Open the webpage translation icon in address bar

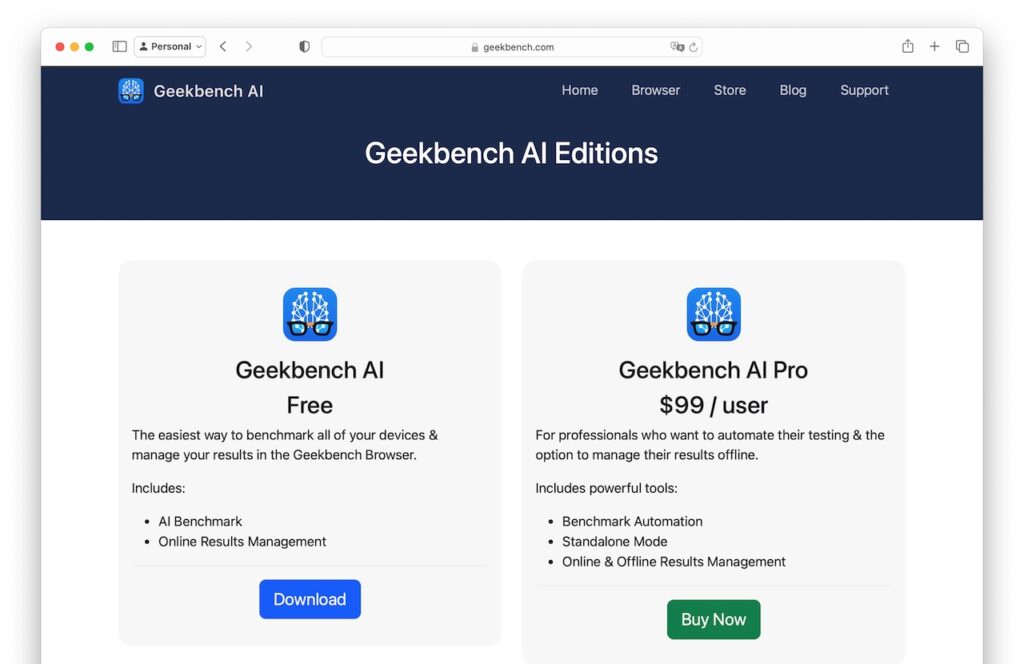point(678,46)
